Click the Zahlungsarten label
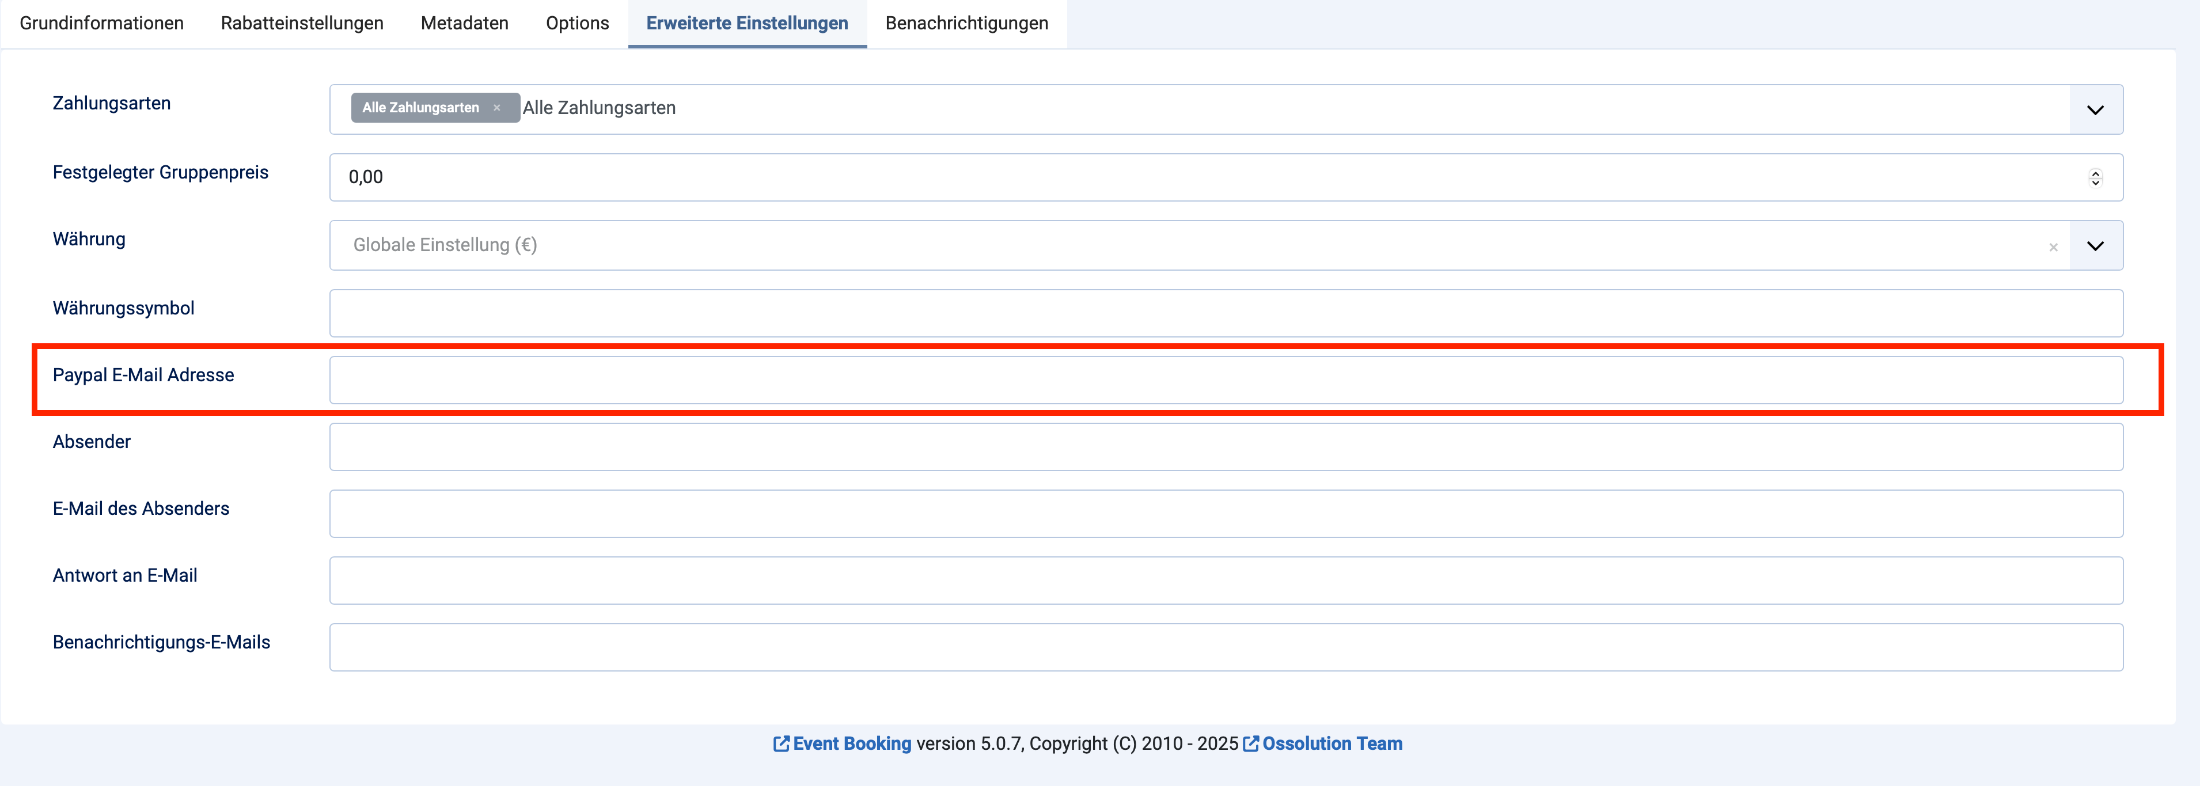The image size is (2200, 786). coord(112,103)
